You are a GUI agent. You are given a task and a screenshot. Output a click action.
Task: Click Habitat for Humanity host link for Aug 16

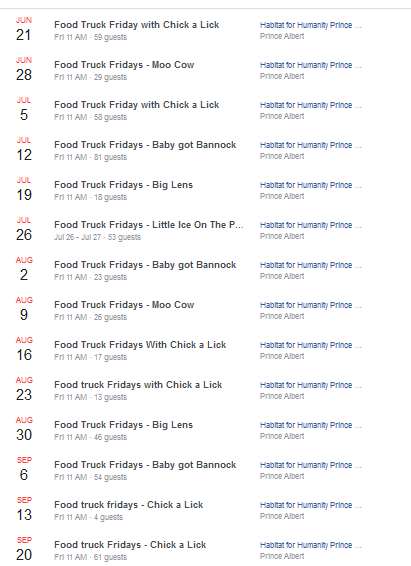[310, 345]
